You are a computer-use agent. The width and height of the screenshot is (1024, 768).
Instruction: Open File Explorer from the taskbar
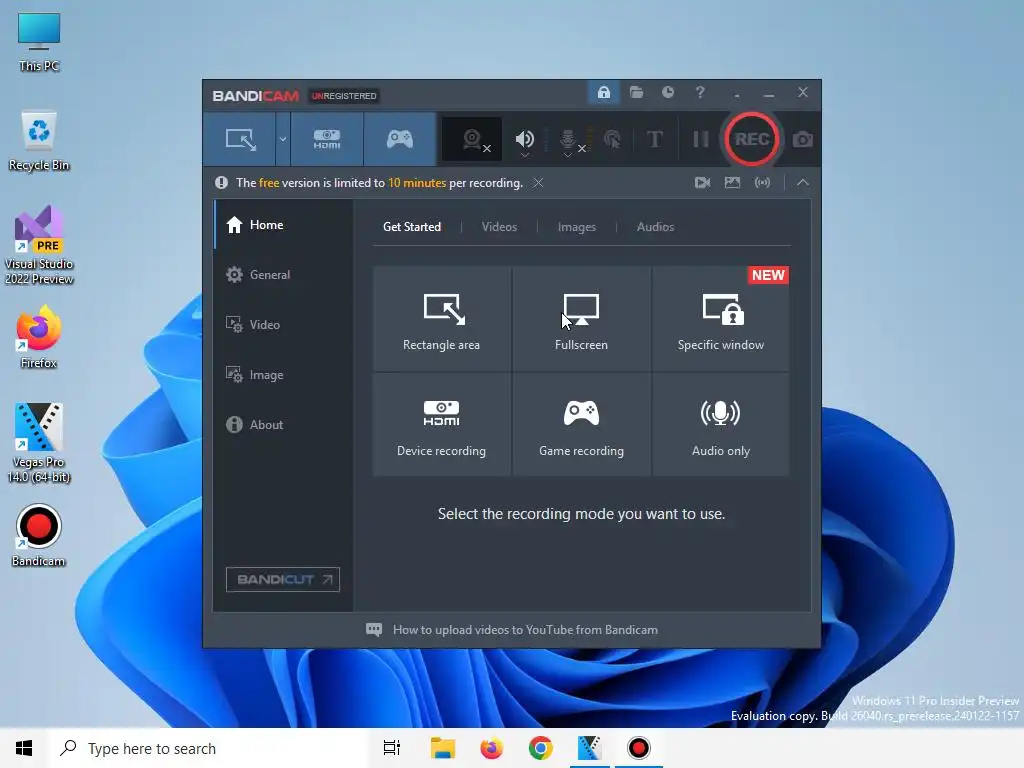point(442,748)
